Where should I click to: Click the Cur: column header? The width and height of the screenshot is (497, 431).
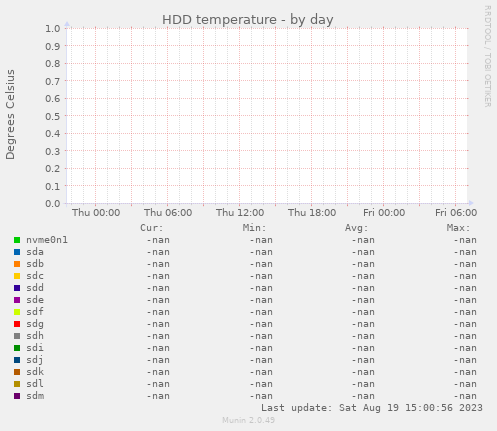152,228
